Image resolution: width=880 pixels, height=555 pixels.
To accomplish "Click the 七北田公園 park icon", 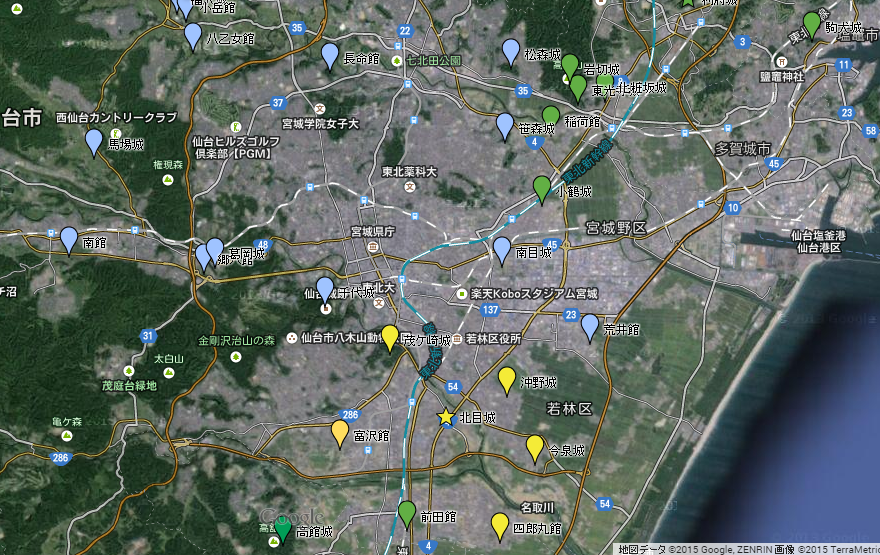I will tap(397, 61).
